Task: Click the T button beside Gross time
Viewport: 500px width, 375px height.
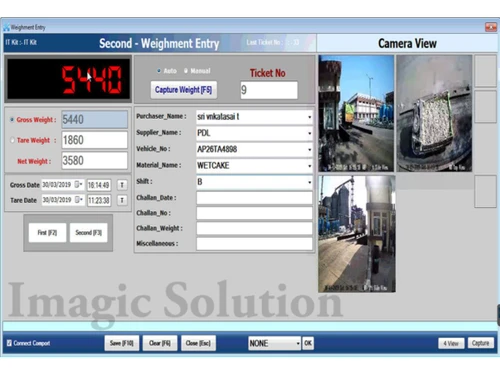Action: coord(122,185)
